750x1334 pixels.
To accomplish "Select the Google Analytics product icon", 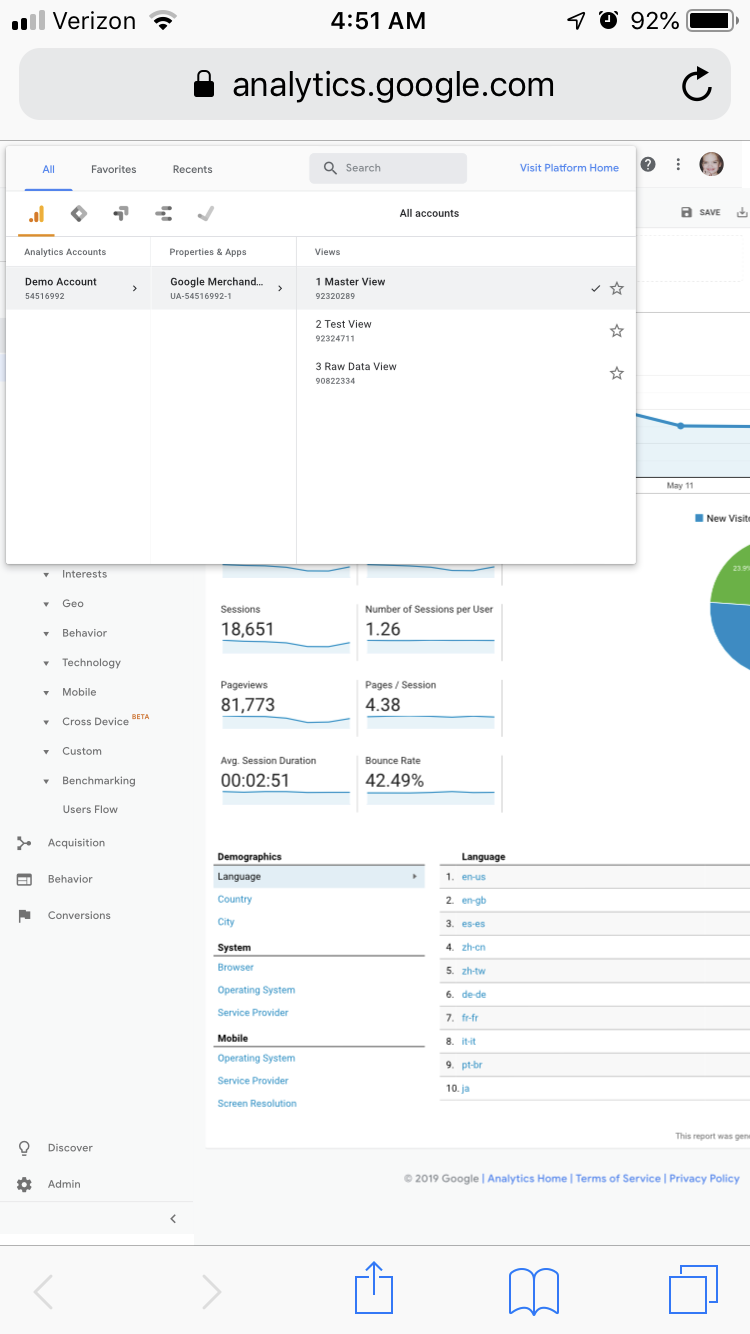I will point(36,213).
